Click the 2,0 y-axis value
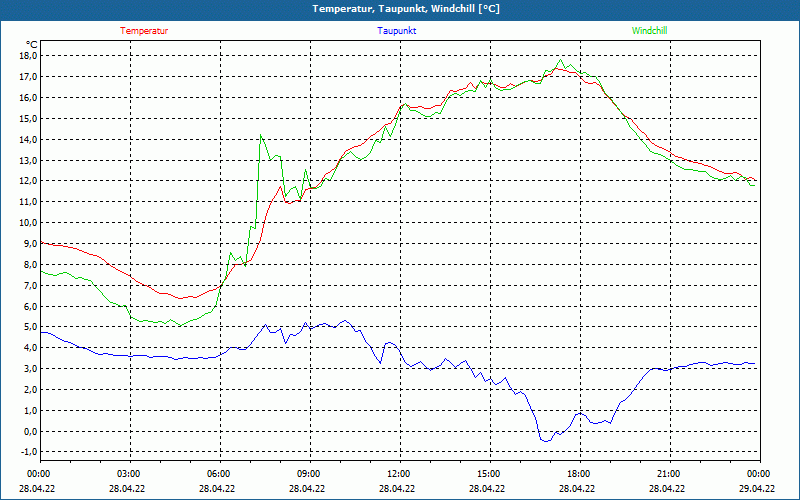This screenshot has width=800, height=500. point(31,389)
